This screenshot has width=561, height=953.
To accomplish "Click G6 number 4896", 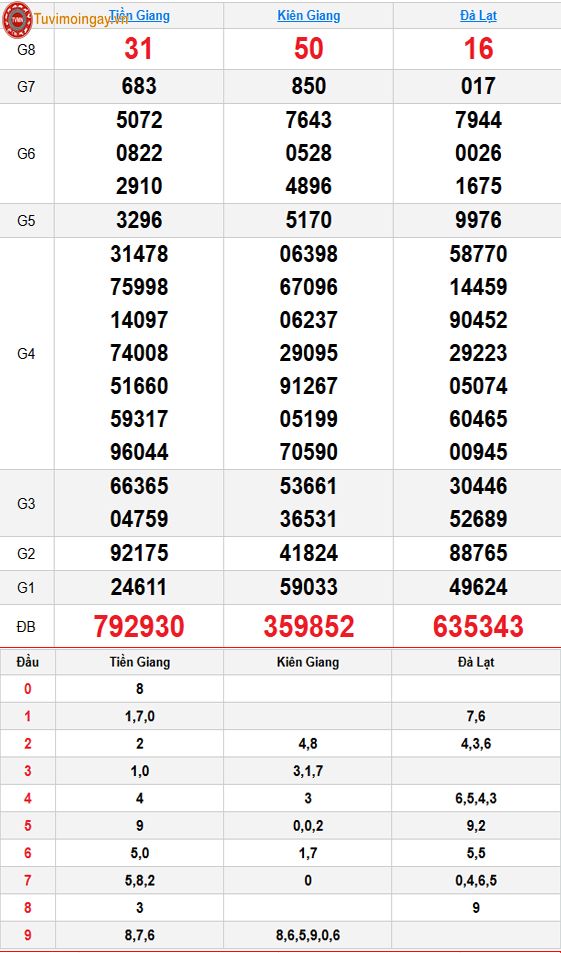I will click(309, 185).
